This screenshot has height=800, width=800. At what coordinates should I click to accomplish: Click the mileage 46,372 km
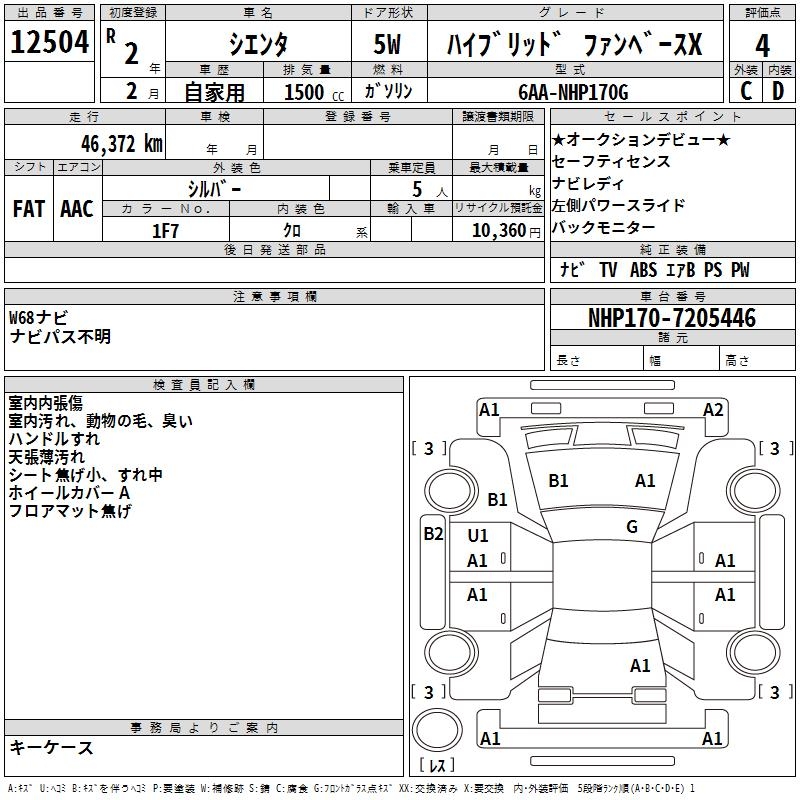click(x=121, y=144)
